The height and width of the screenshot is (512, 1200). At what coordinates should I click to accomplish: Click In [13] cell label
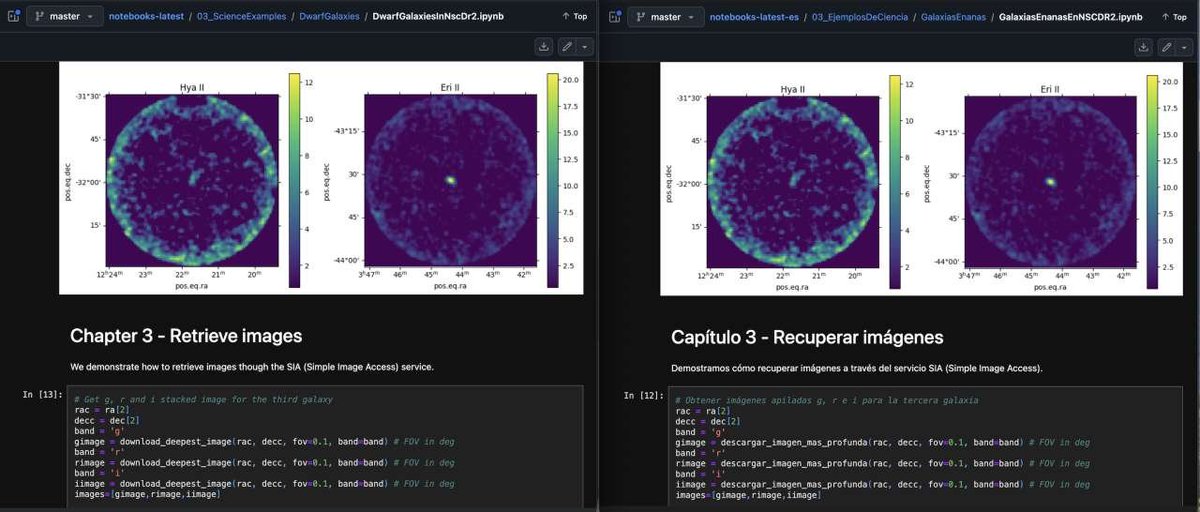pos(42,395)
